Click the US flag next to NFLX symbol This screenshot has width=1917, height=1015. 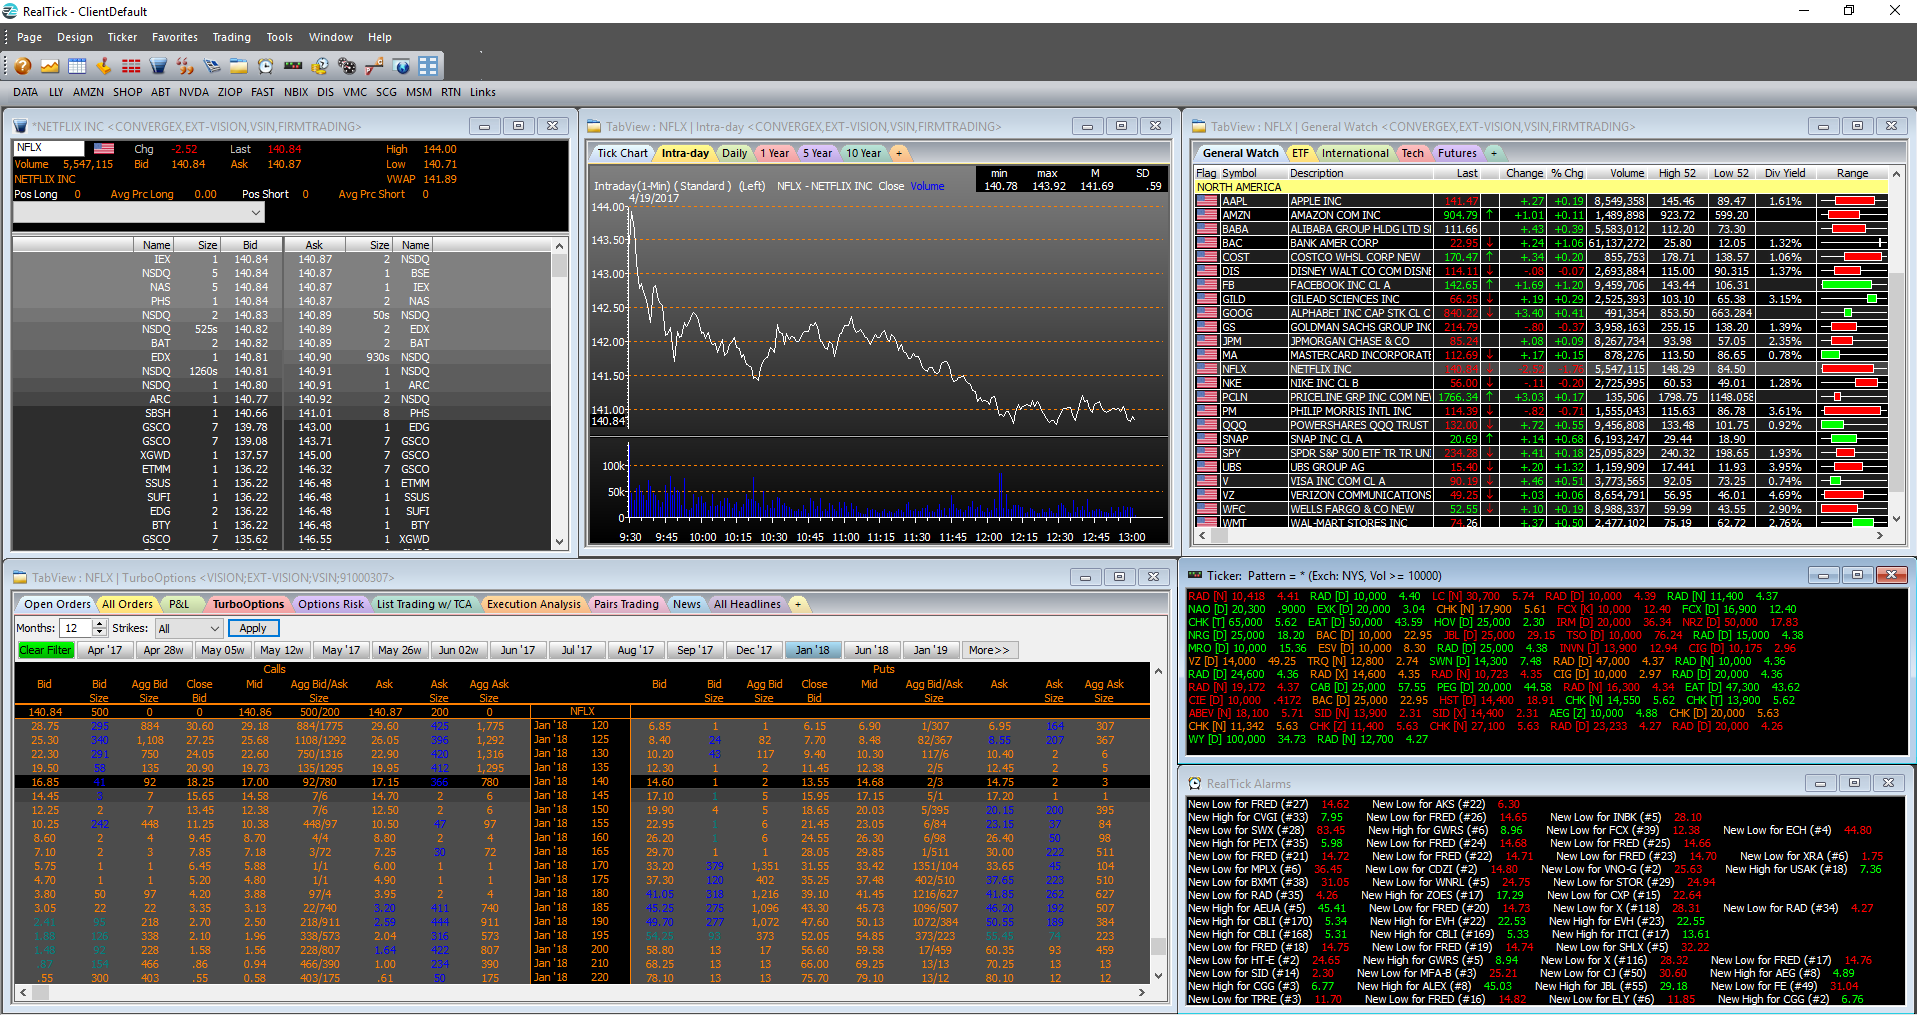click(104, 148)
